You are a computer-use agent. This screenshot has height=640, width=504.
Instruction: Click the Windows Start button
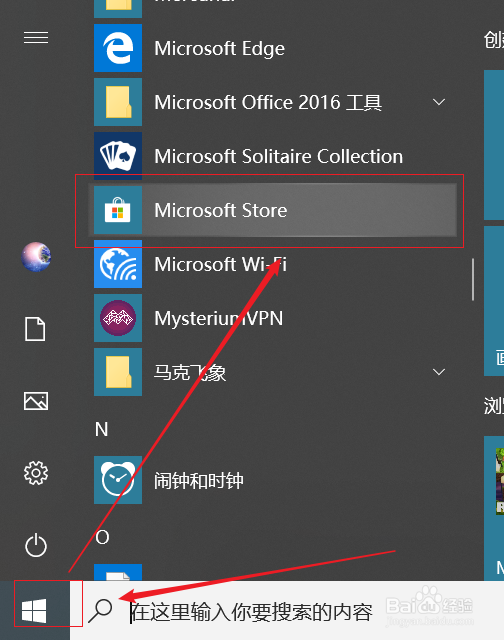point(34,611)
